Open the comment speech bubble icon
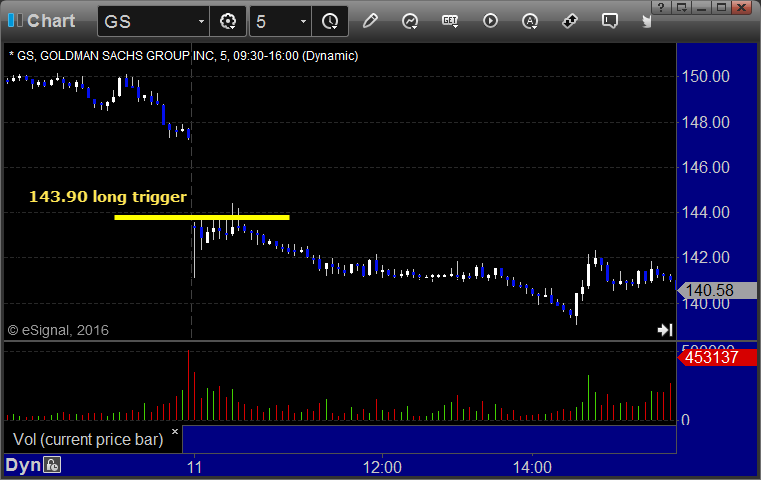The width and height of the screenshot is (761, 480). 610,21
